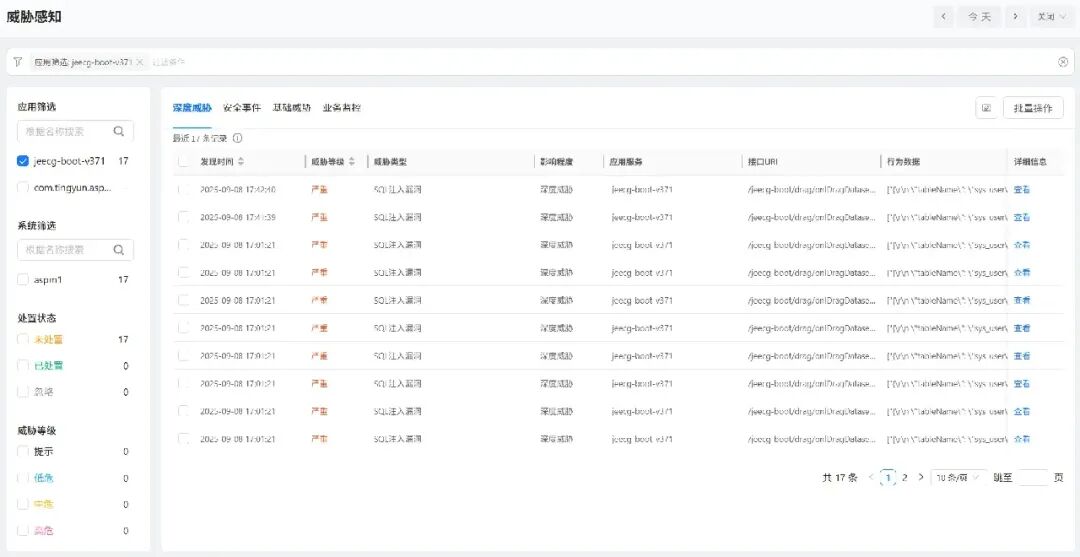Go to next date with right arrow

click(x=1015, y=17)
